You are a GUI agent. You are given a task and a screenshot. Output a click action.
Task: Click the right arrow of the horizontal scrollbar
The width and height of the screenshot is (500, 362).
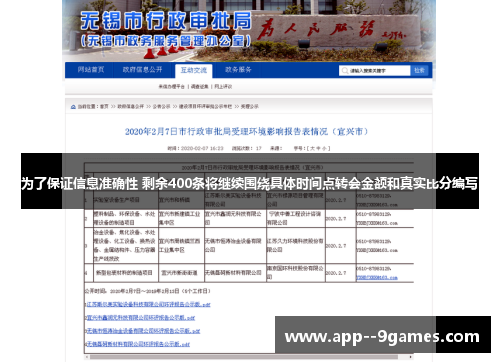(411, 357)
